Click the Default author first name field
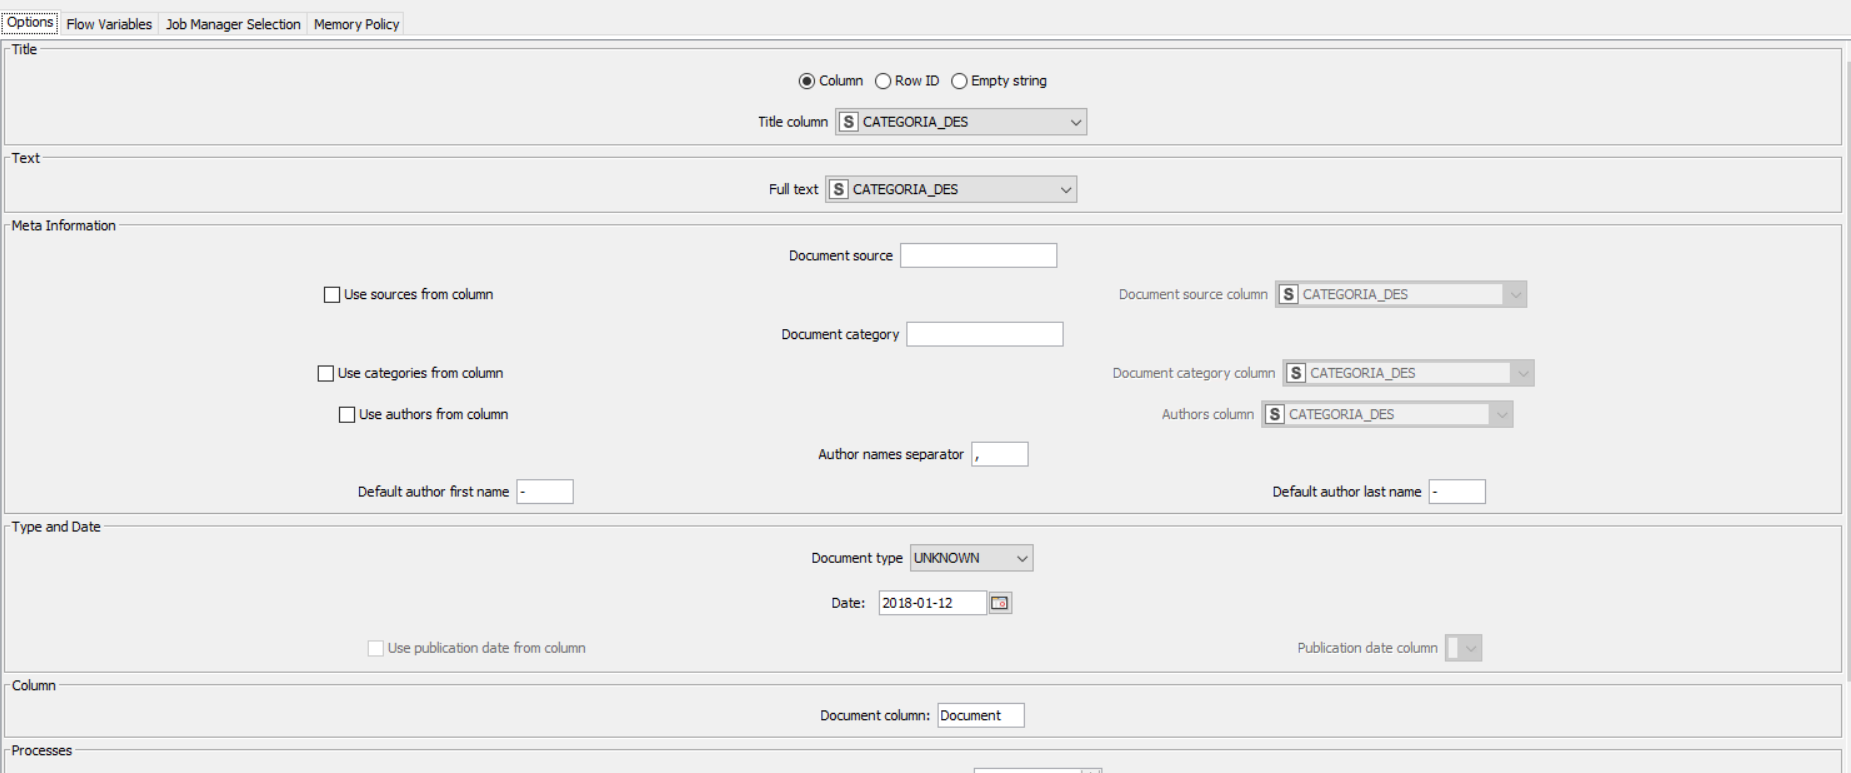 tap(545, 492)
